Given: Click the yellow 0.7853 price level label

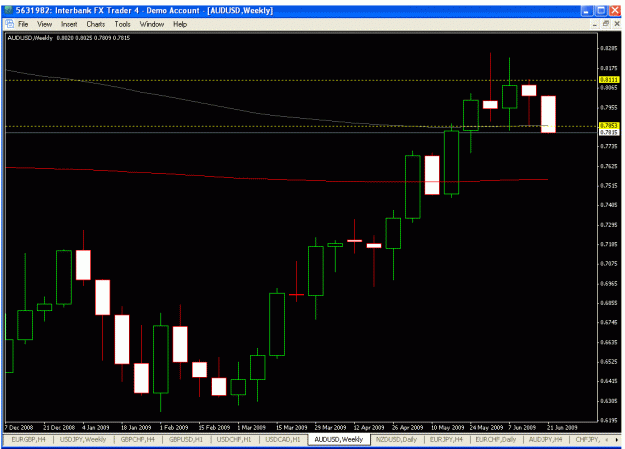Looking at the screenshot, I should pos(609,126).
